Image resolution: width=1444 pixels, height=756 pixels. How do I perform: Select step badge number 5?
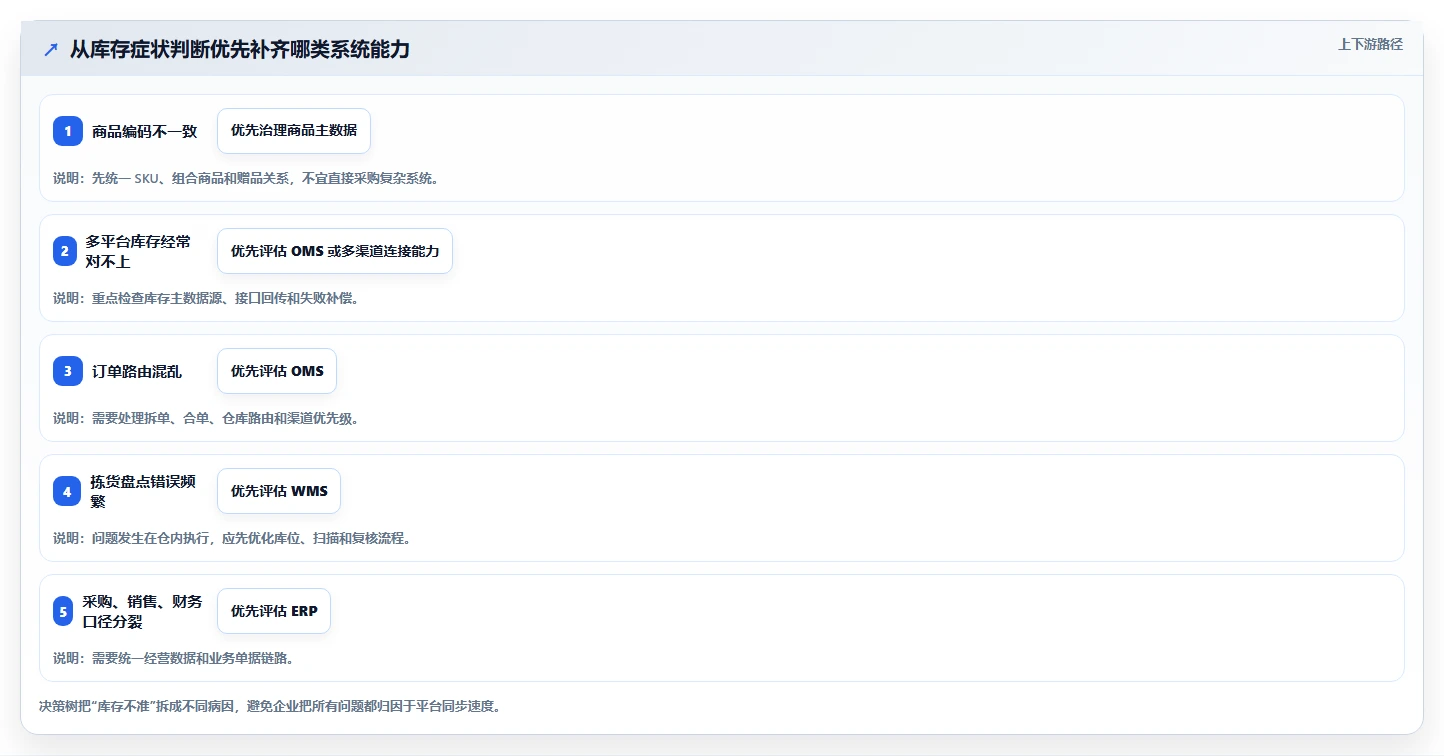[x=64, y=611]
